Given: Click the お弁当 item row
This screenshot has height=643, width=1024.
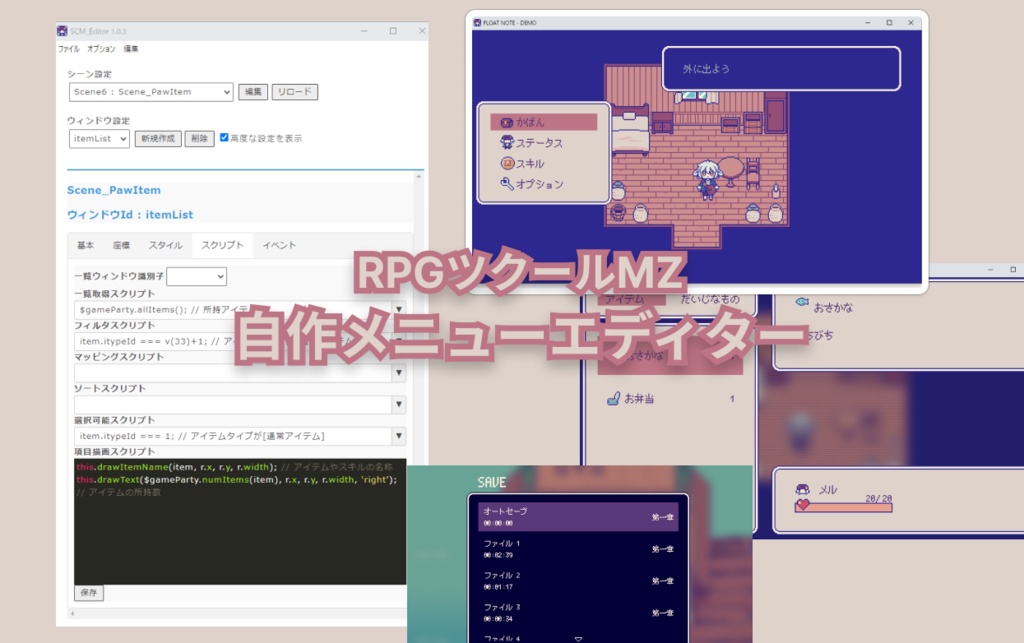Looking at the screenshot, I should pos(670,398).
